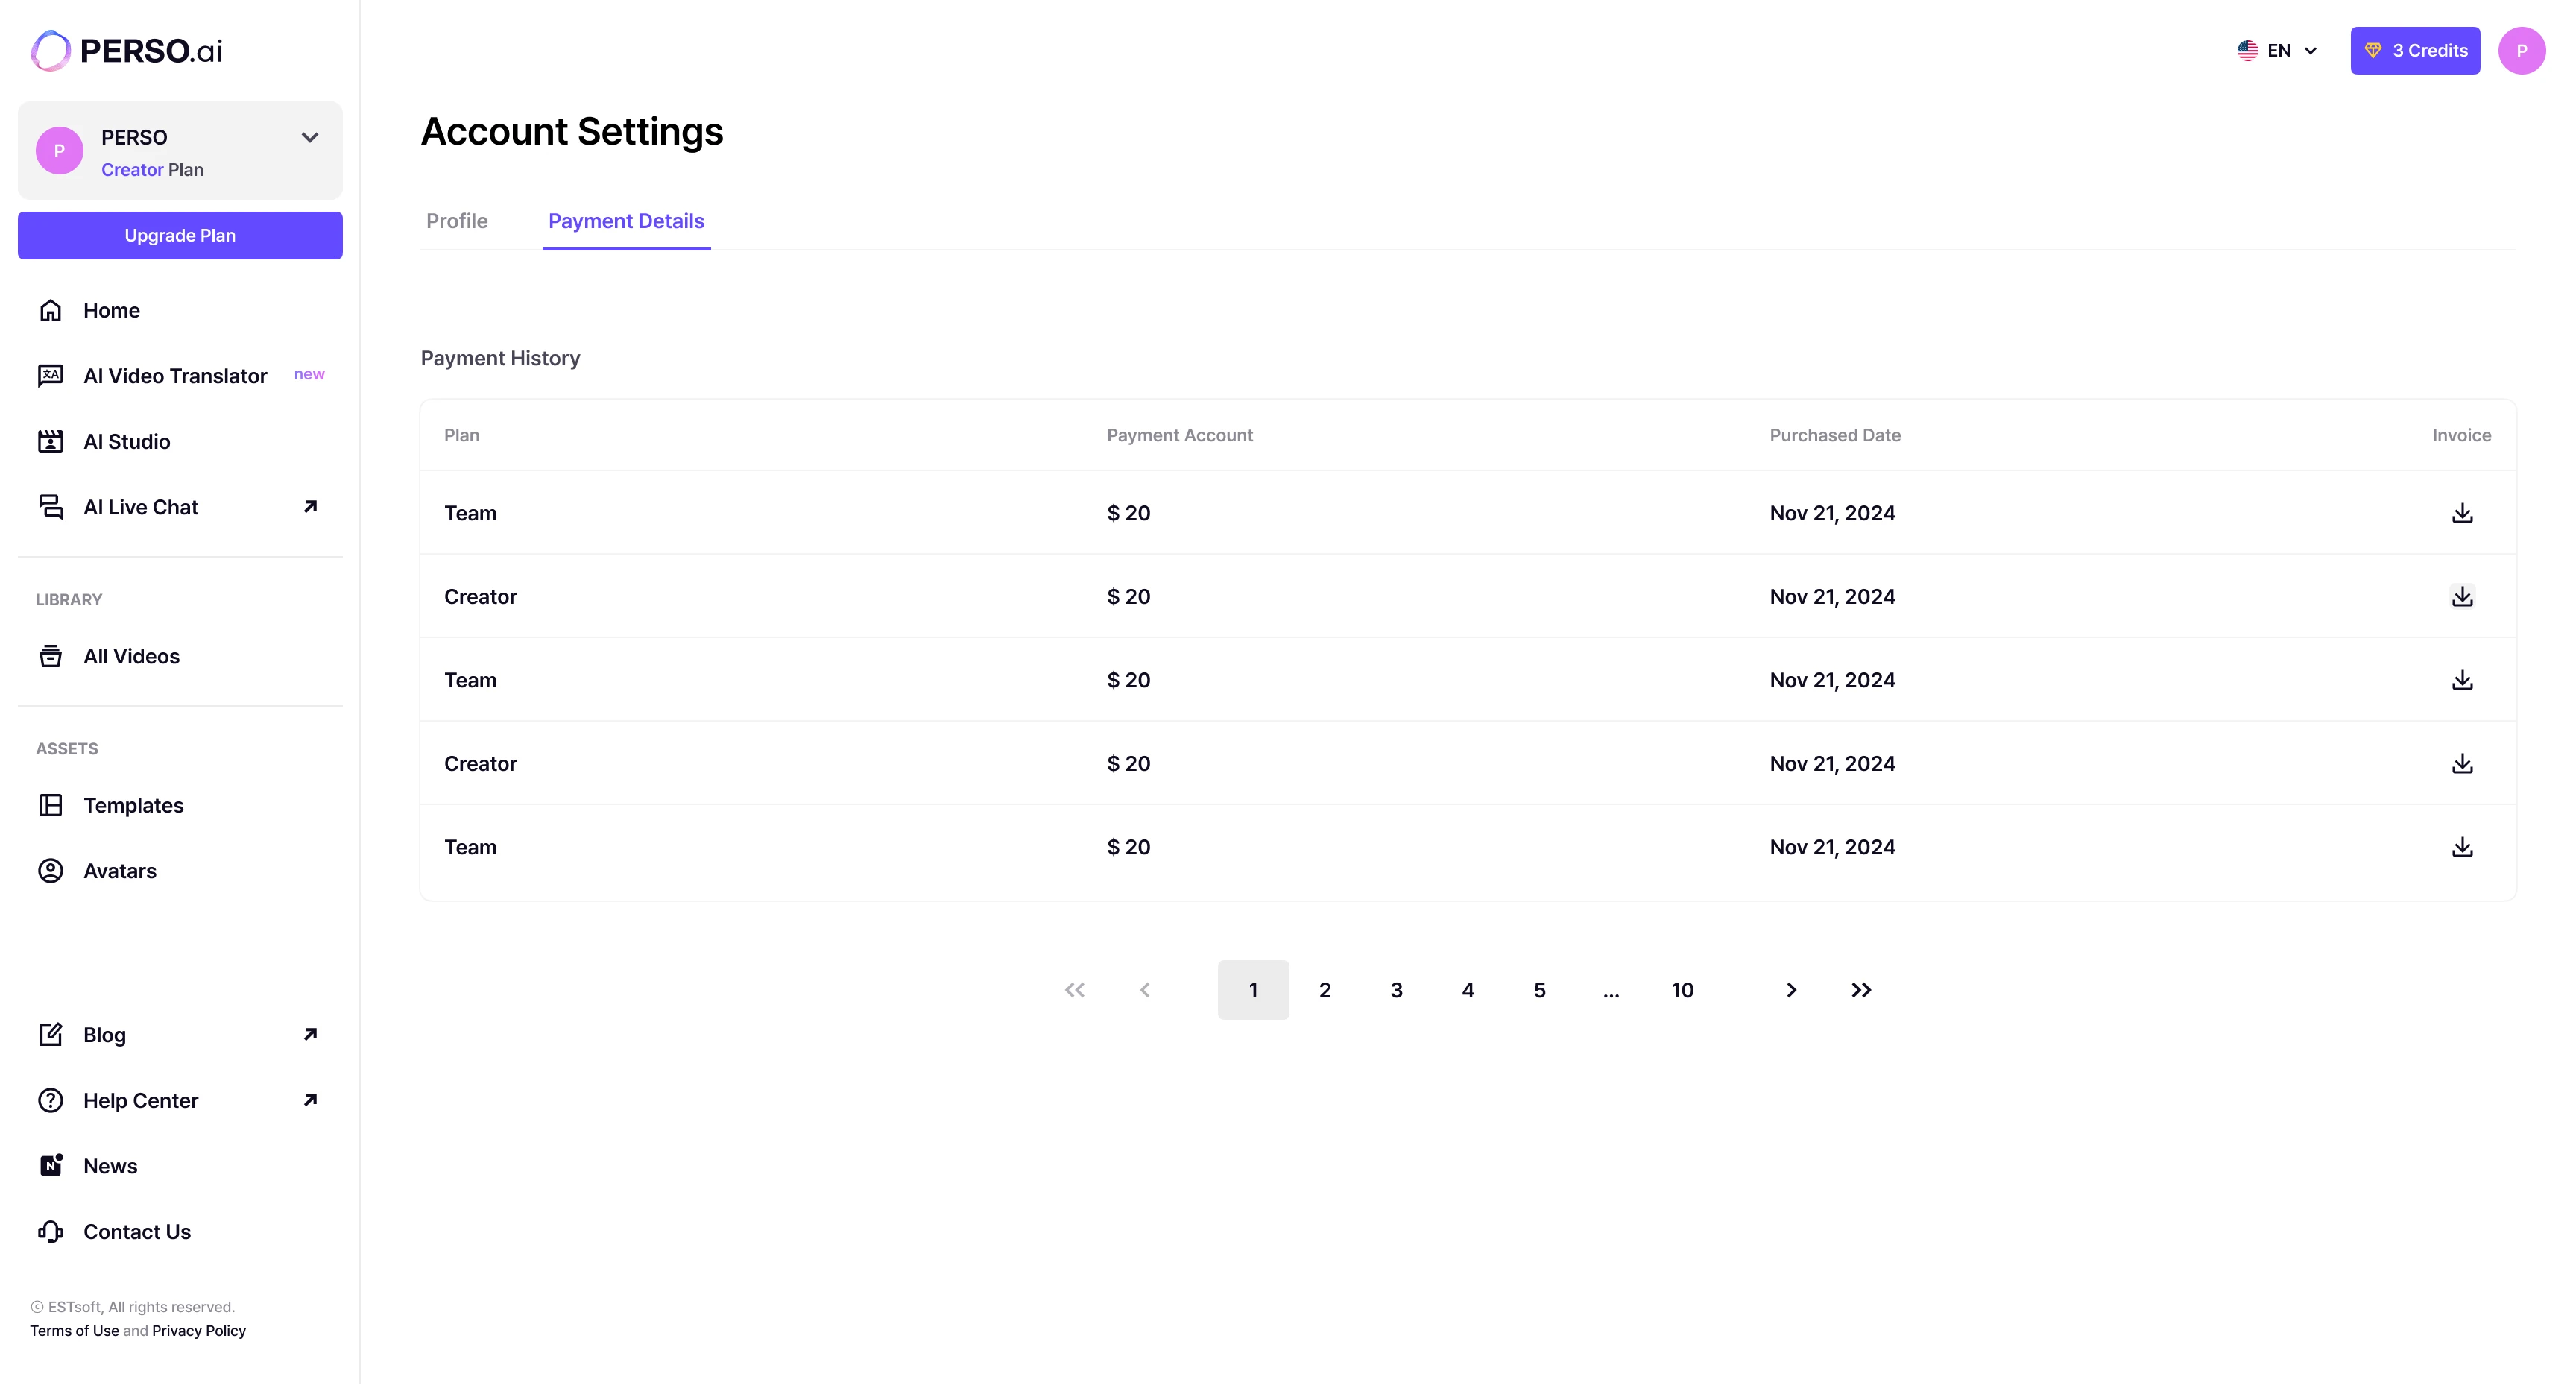Click the external arrow next to Blog

pyautogui.click(x=310, y=1035)
